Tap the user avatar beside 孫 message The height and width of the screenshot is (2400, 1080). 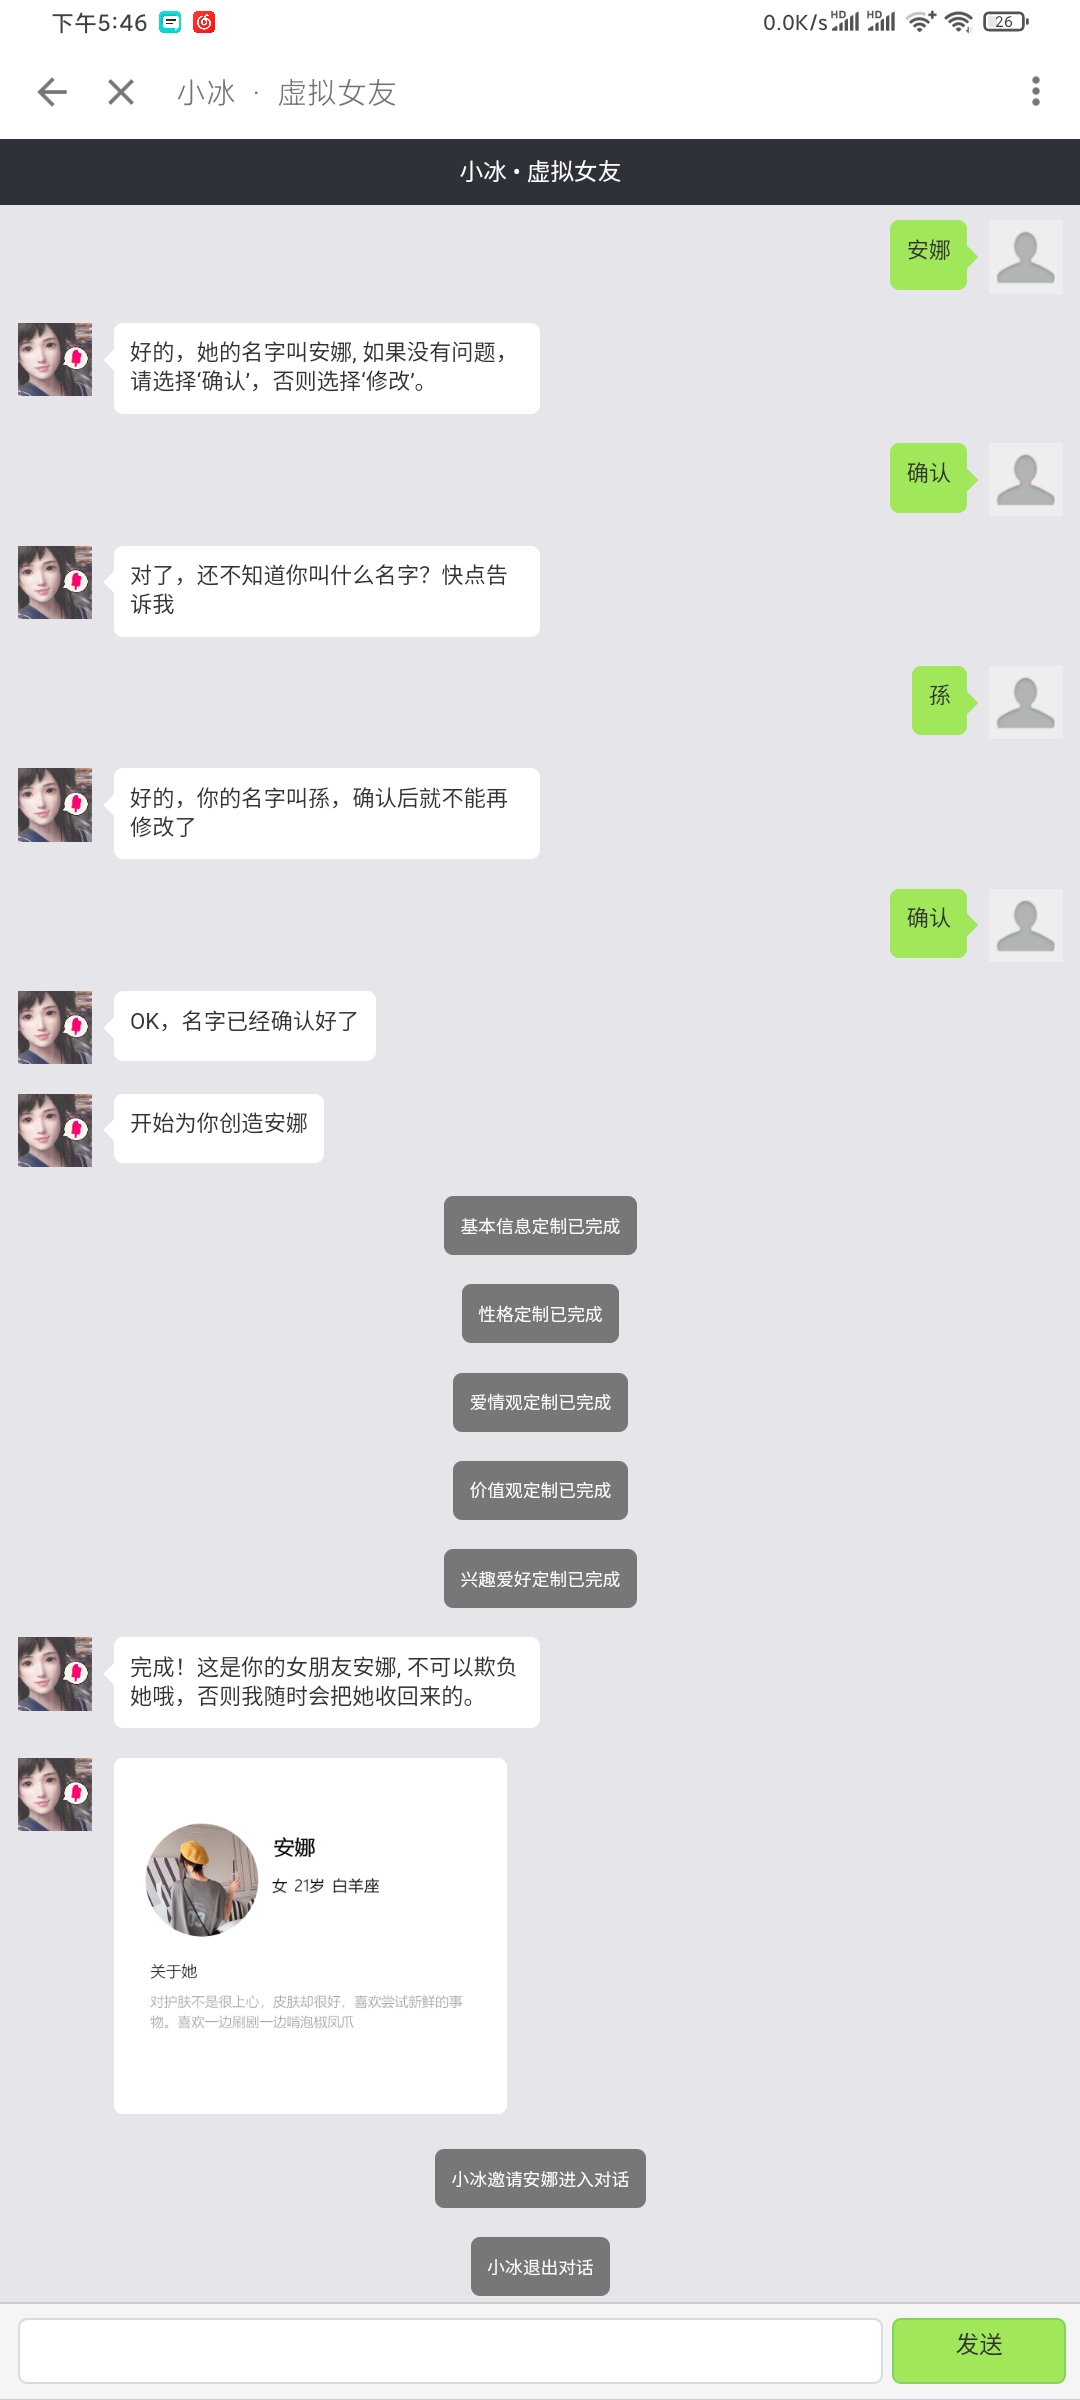[1026, 702]
